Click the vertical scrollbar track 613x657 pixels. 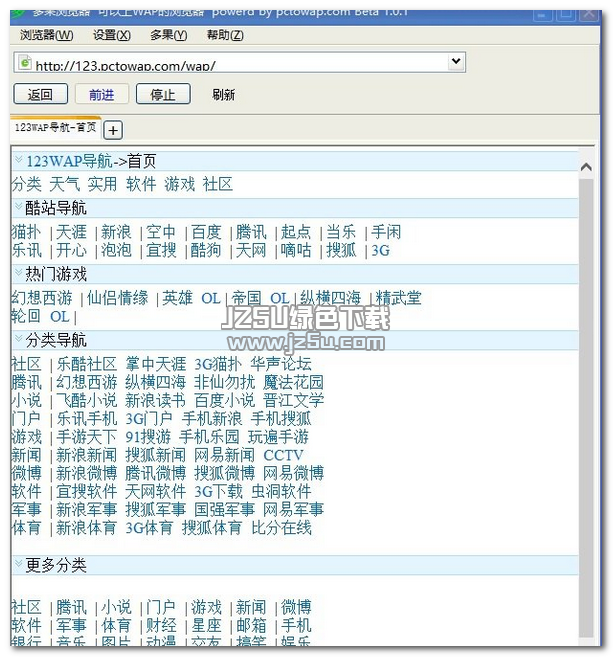(586, 409)
